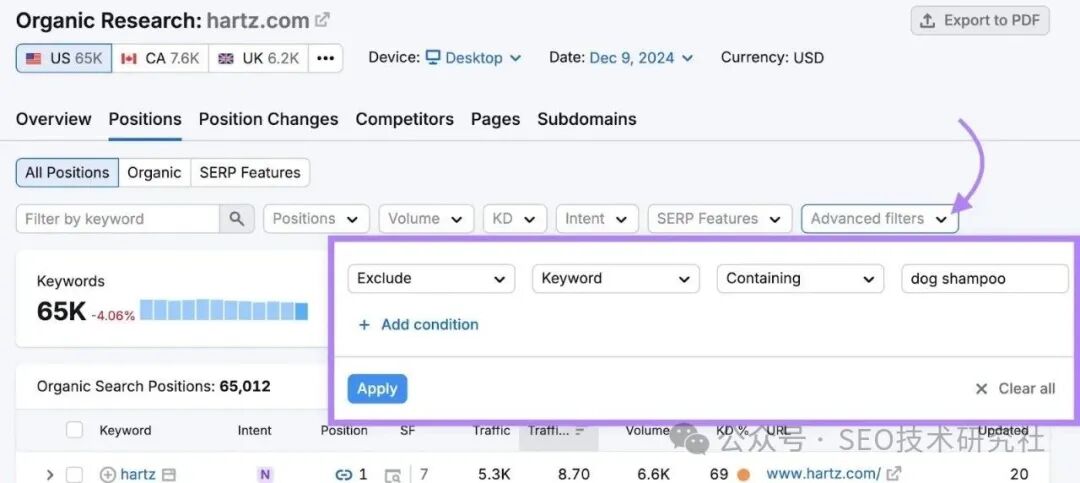Click the Filter by keyword input field
Viewport: 1080px width, 483px height.
pyautogui.click(x=118, y=219)
